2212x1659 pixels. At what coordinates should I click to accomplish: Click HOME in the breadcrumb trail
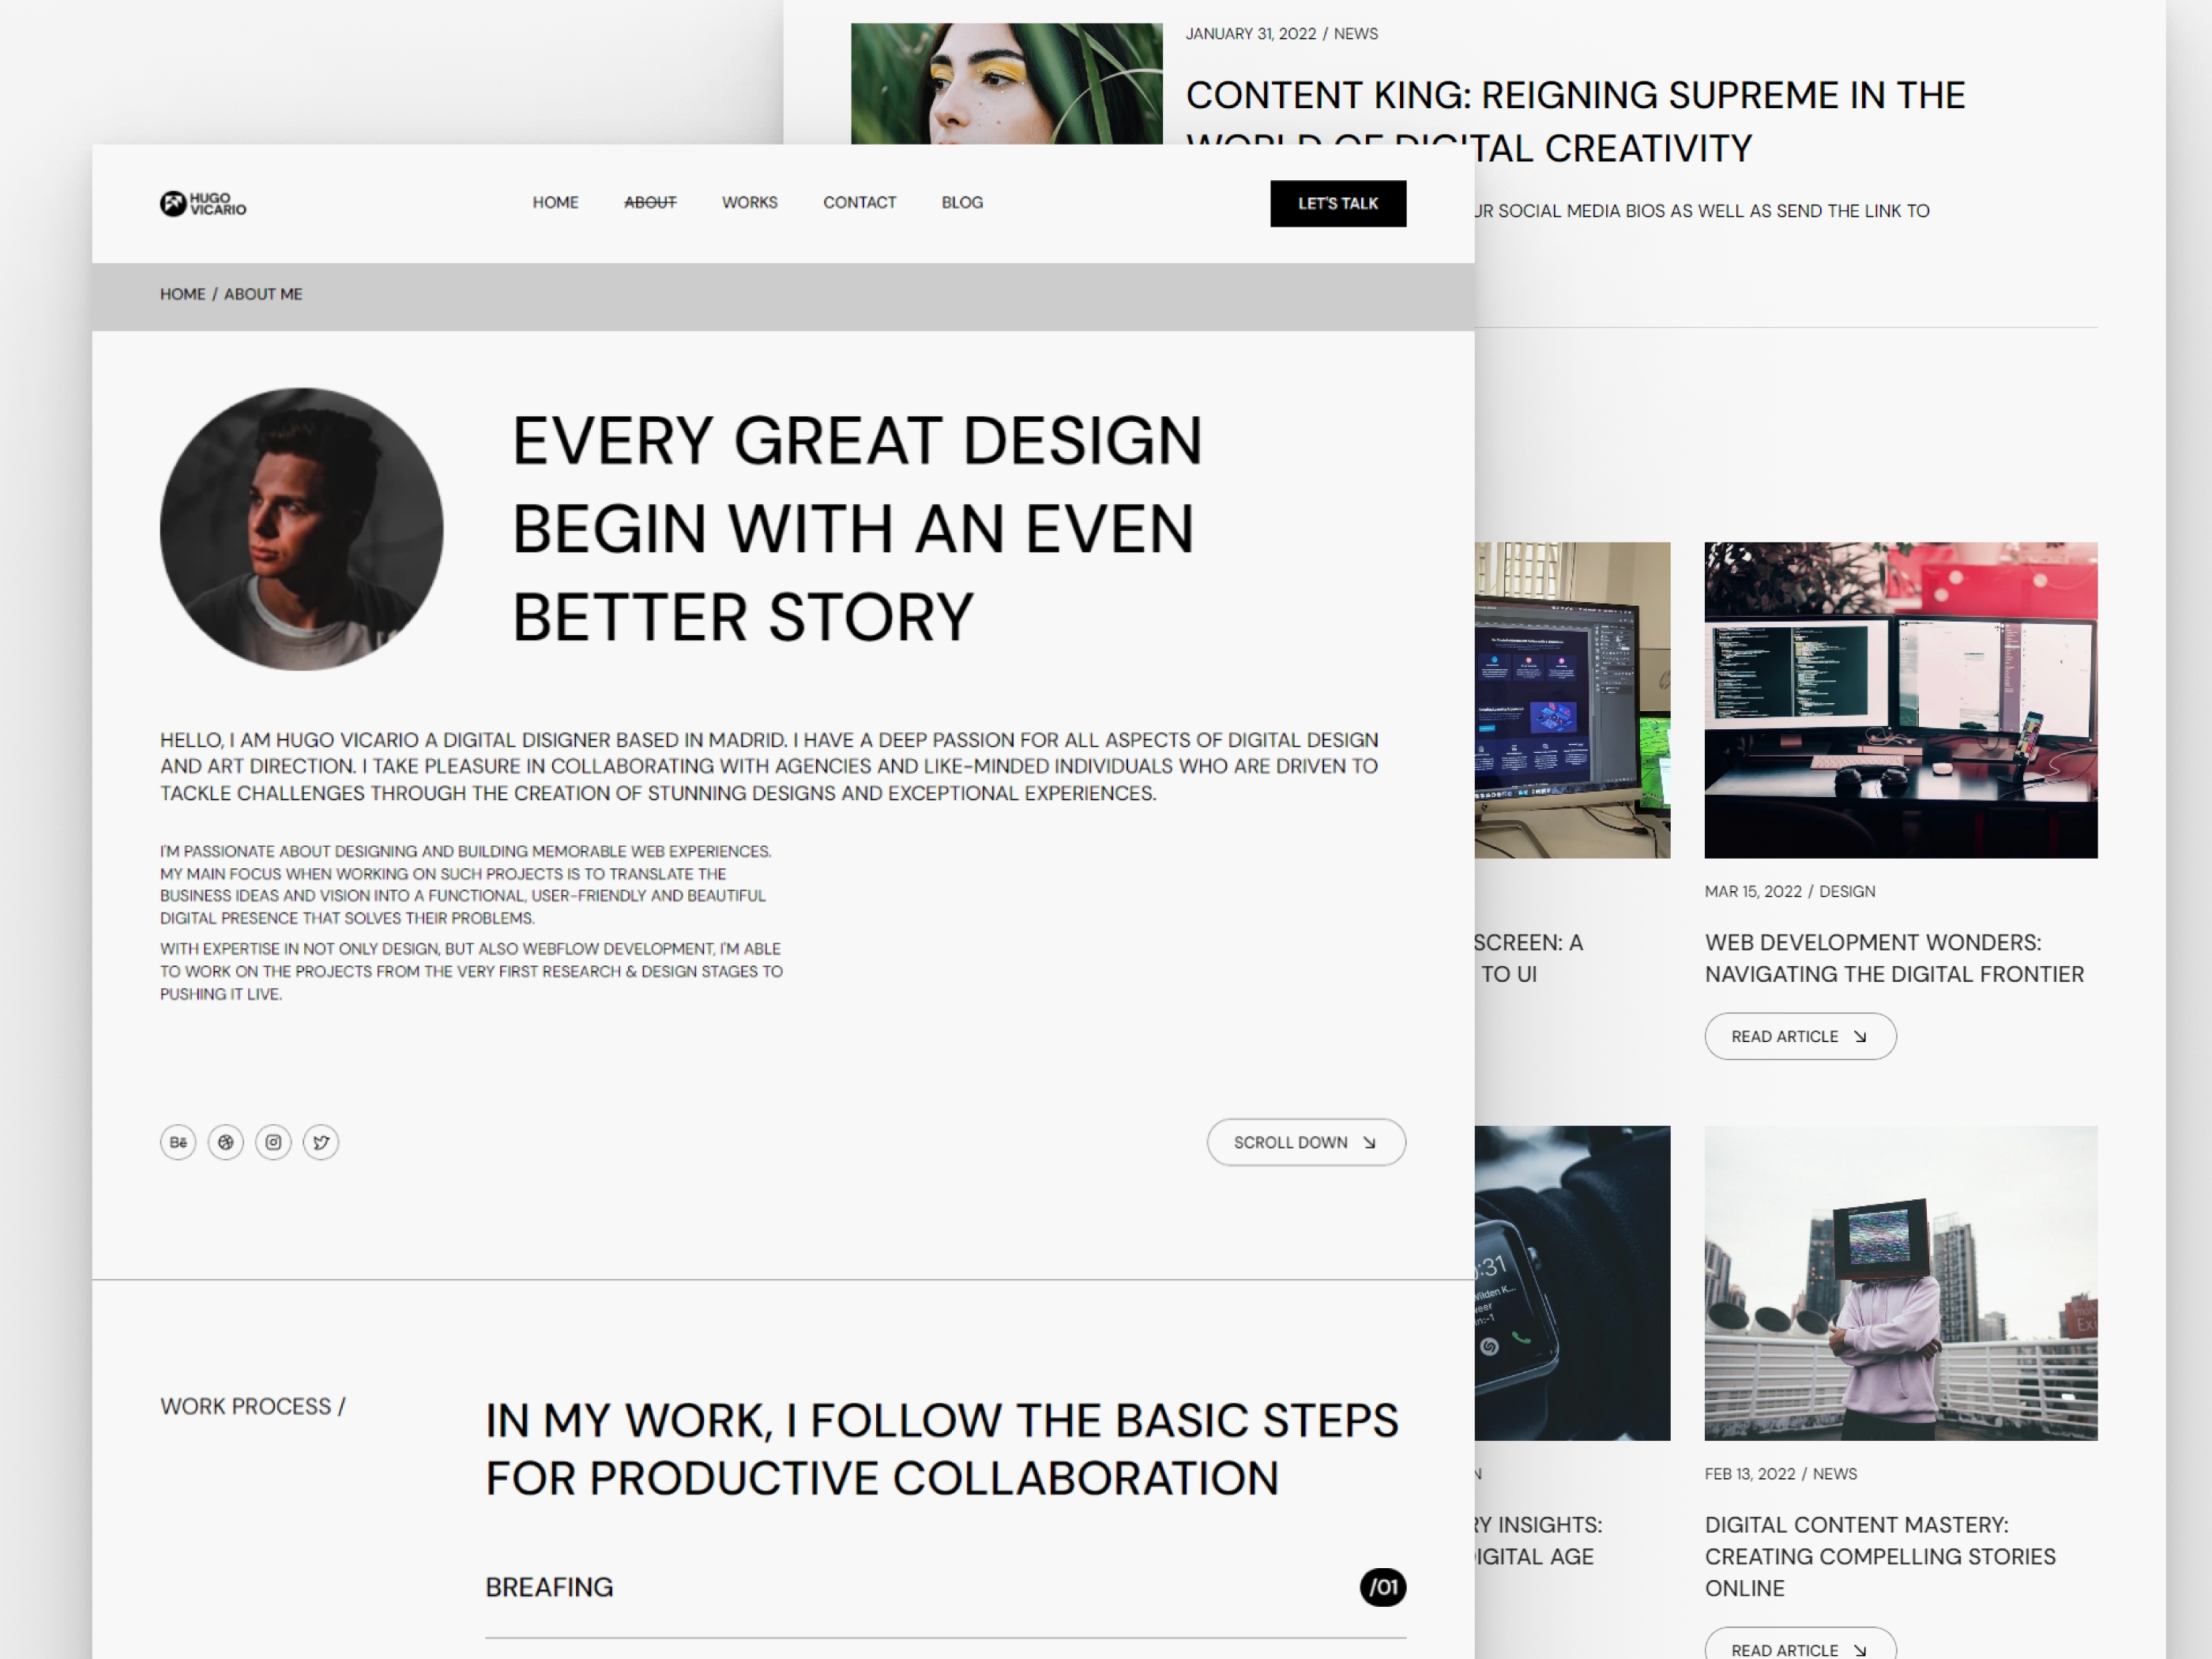pos(182,294)
